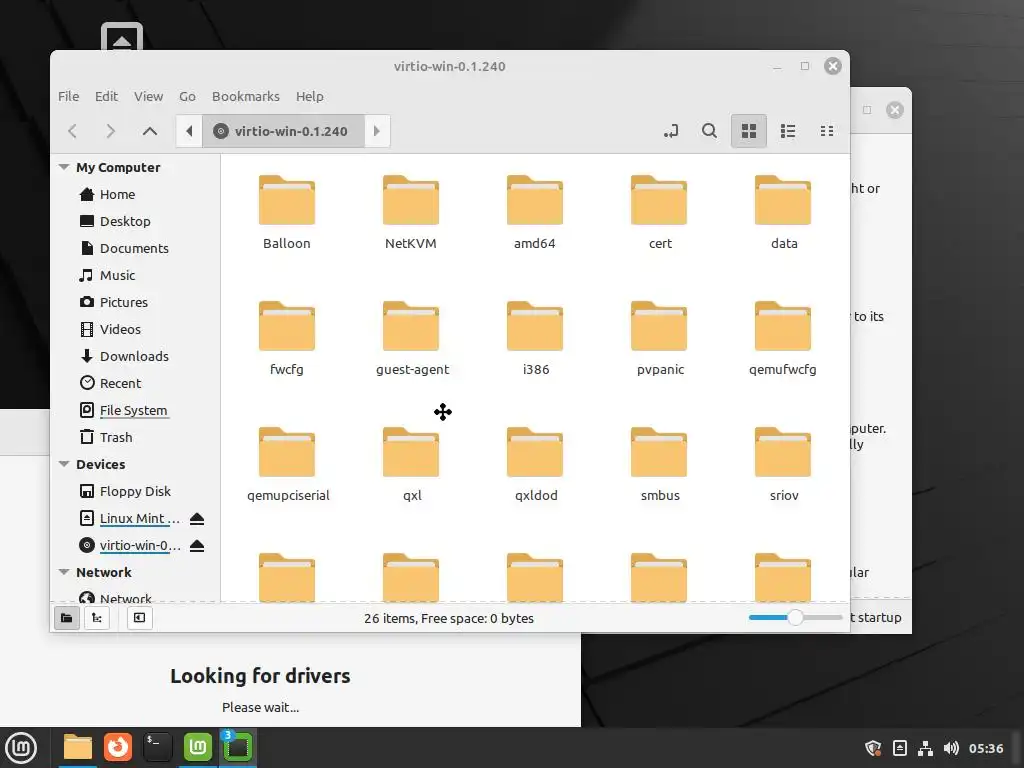Eject the virtio-win disc
This screenshot has width=1024, height=768.
pos(197,545)
